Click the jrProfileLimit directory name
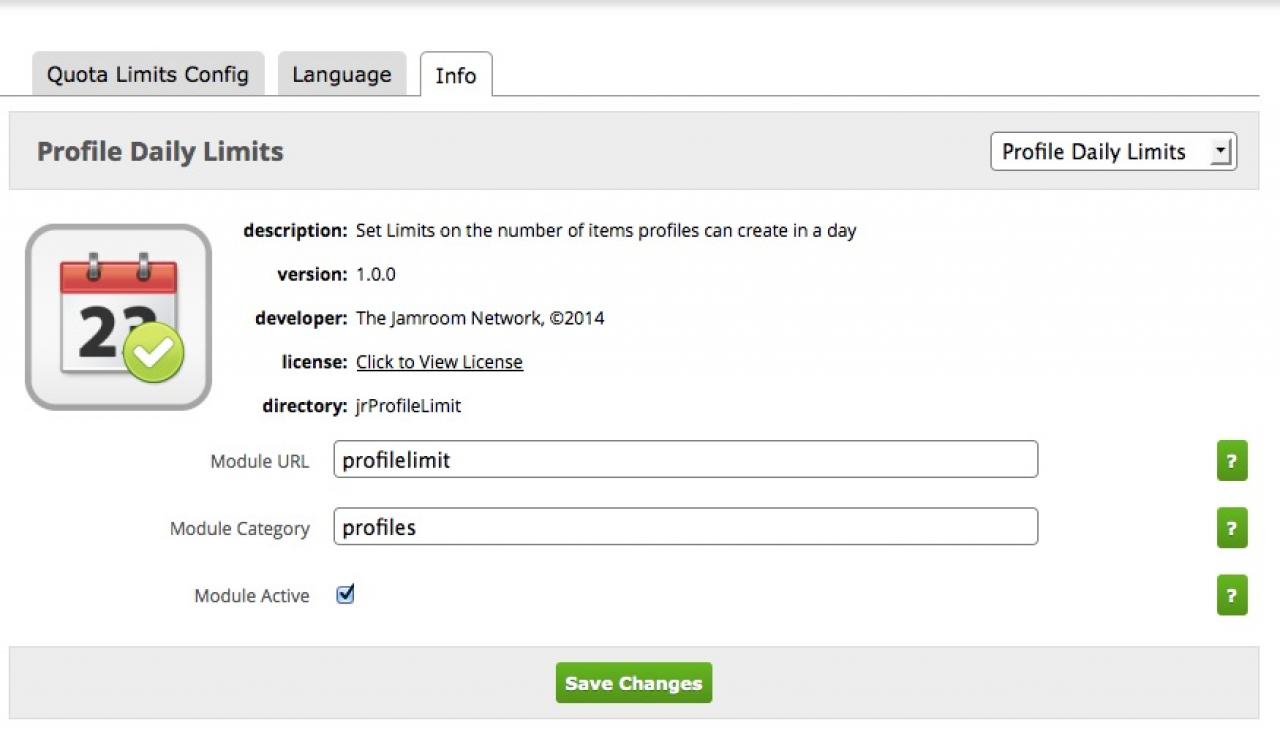Viewport: 1280px width, 747px height. point(408,406)
